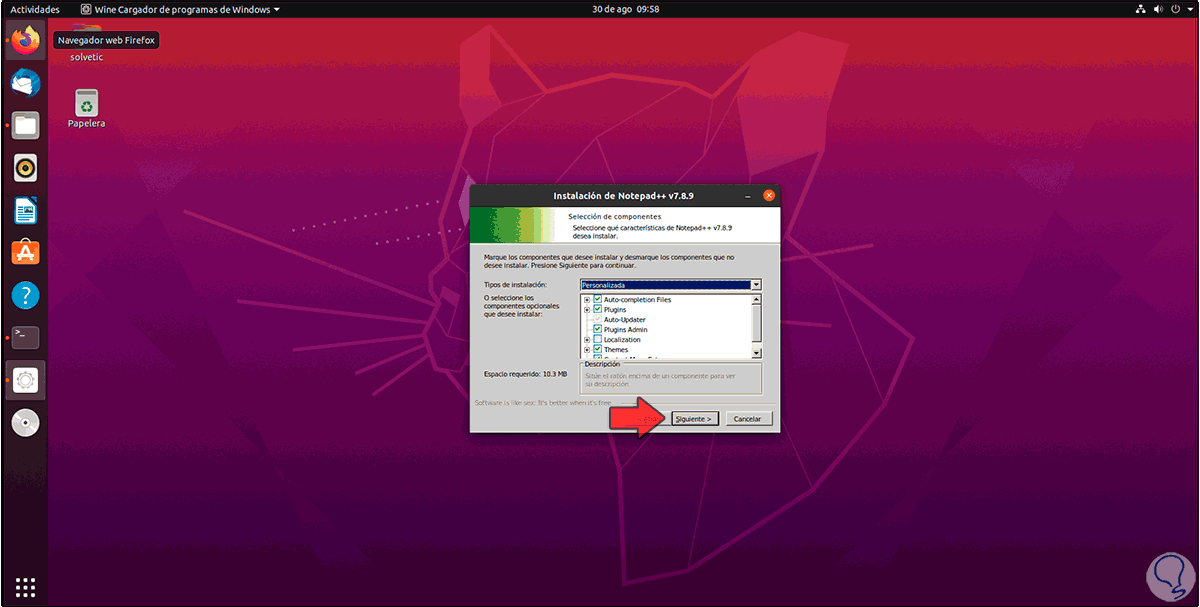Screen dimensions: 1200x607
Task: Click components list scrollbar down arrow
Action: coord(756,353)
